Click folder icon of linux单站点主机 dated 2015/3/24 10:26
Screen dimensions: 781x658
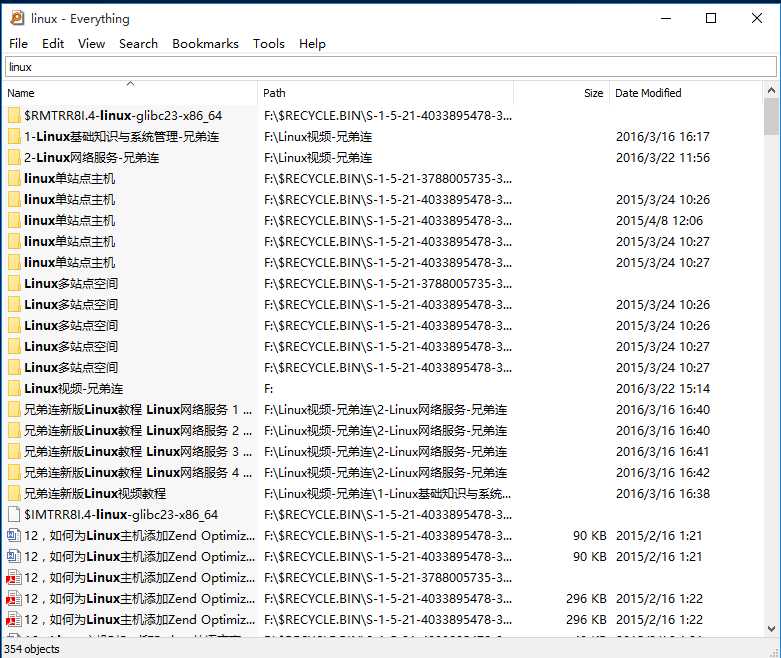click(x=14, y=199)
